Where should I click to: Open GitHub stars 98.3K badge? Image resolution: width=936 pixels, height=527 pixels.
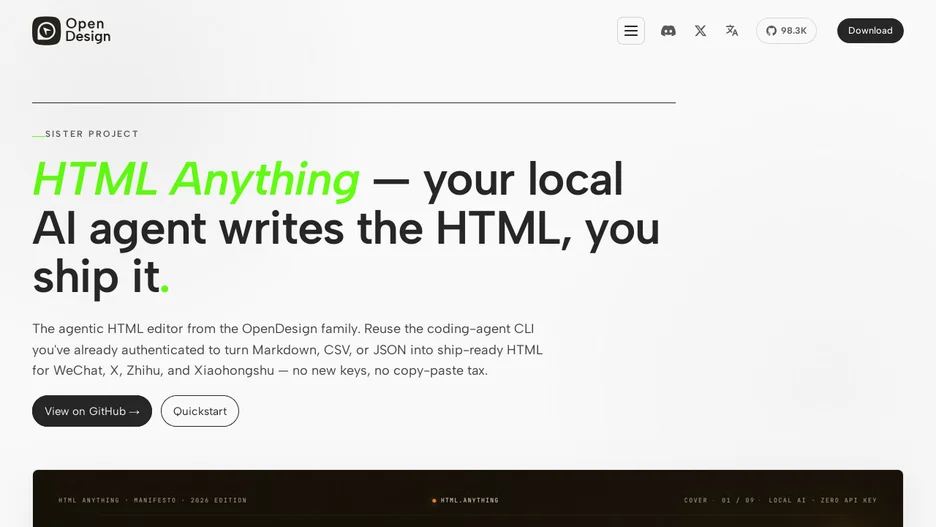[x=786, y=30]
